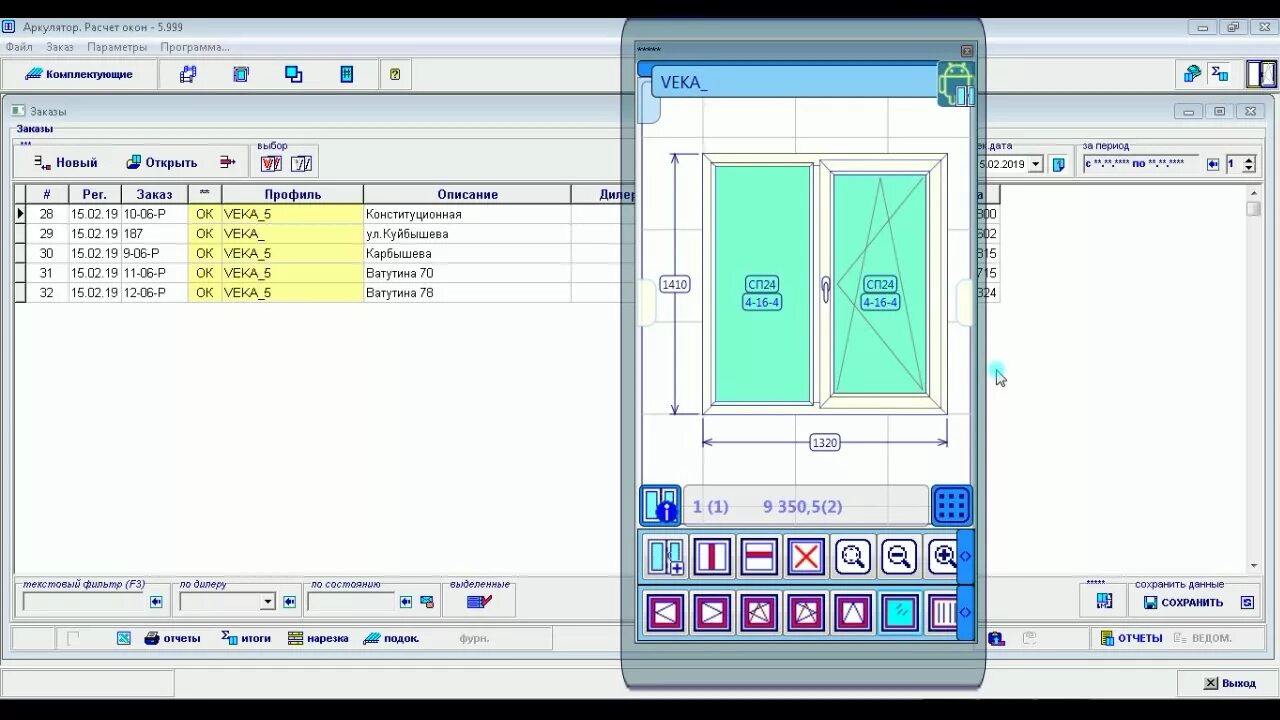Click the film-strip toolbar icon
The height and width of the screenshot is (720, 1280).
[188, 74]
